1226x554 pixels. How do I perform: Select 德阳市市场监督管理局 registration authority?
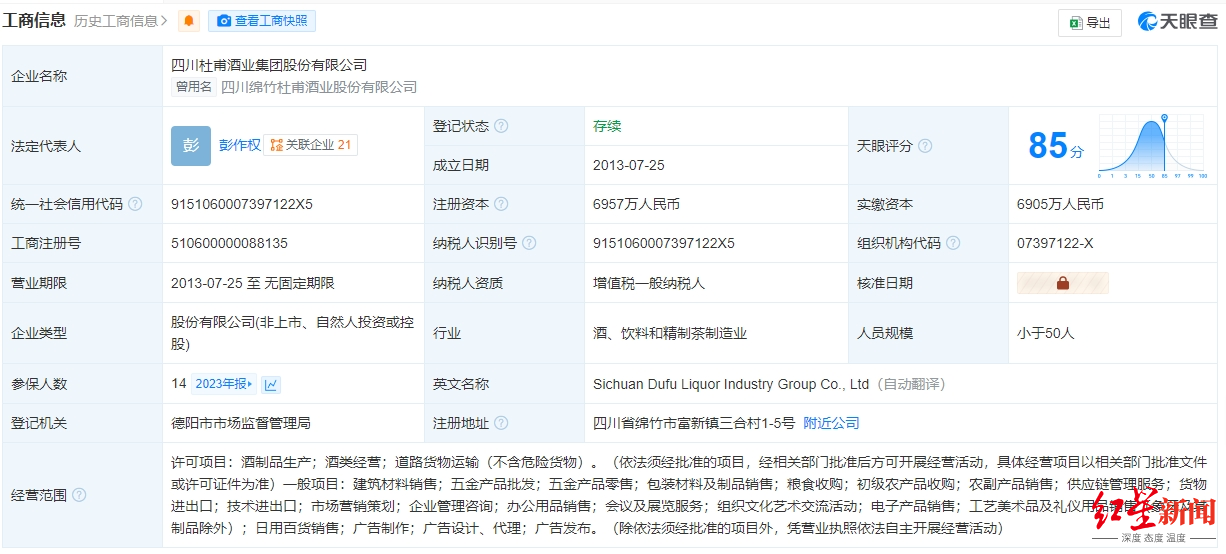241,423
